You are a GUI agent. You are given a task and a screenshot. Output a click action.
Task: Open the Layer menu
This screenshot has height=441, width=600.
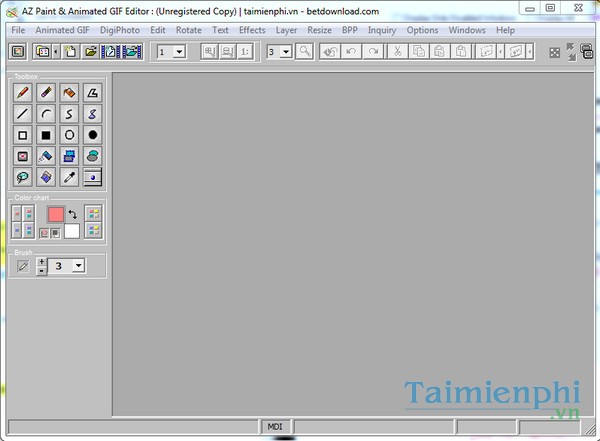(286, 30)
